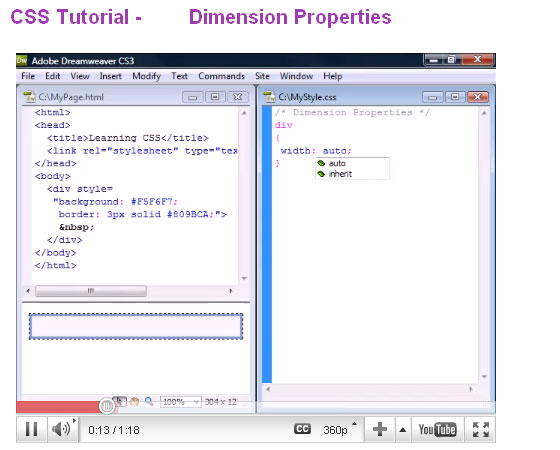Close the Adobe Dreamweaver CS3 window
This screenshot has height=450, width=560.
(x=478, y=60)
